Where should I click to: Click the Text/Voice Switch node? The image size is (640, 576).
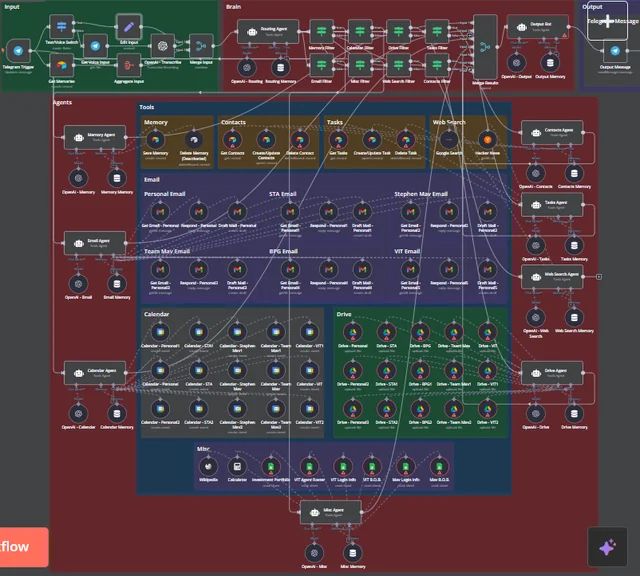(59, 26)
